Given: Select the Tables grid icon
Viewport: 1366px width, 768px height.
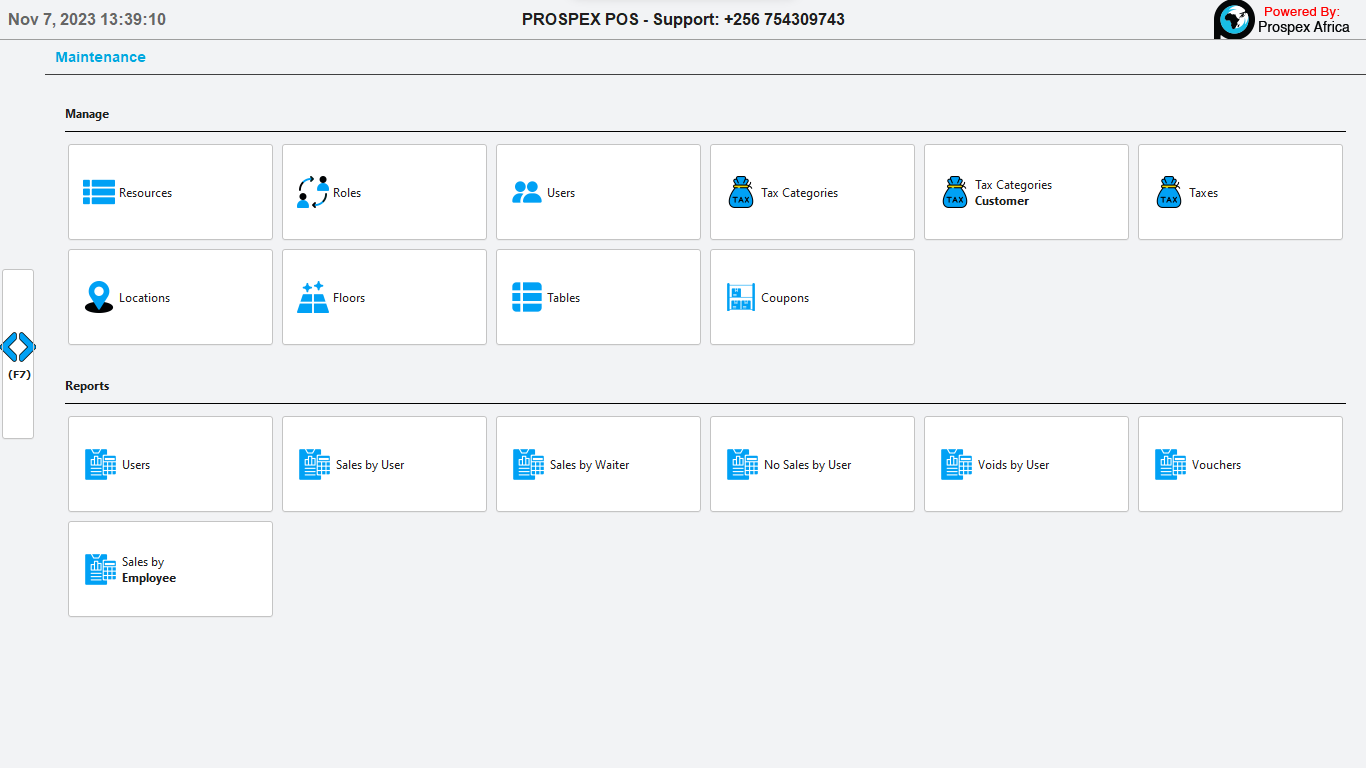Looking at the screenshot, I should tap(526, 297).
